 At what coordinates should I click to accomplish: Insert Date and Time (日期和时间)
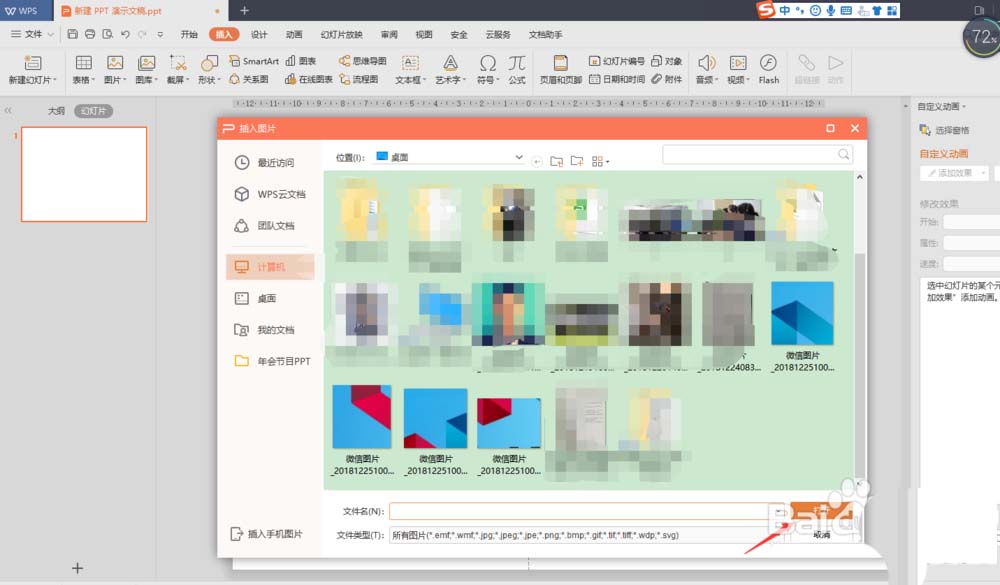(616, 79)
